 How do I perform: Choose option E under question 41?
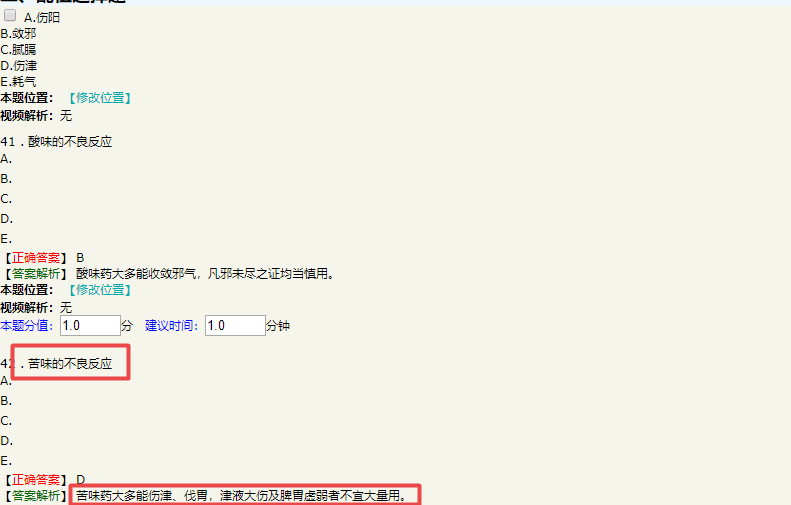[x=6, y=239]
